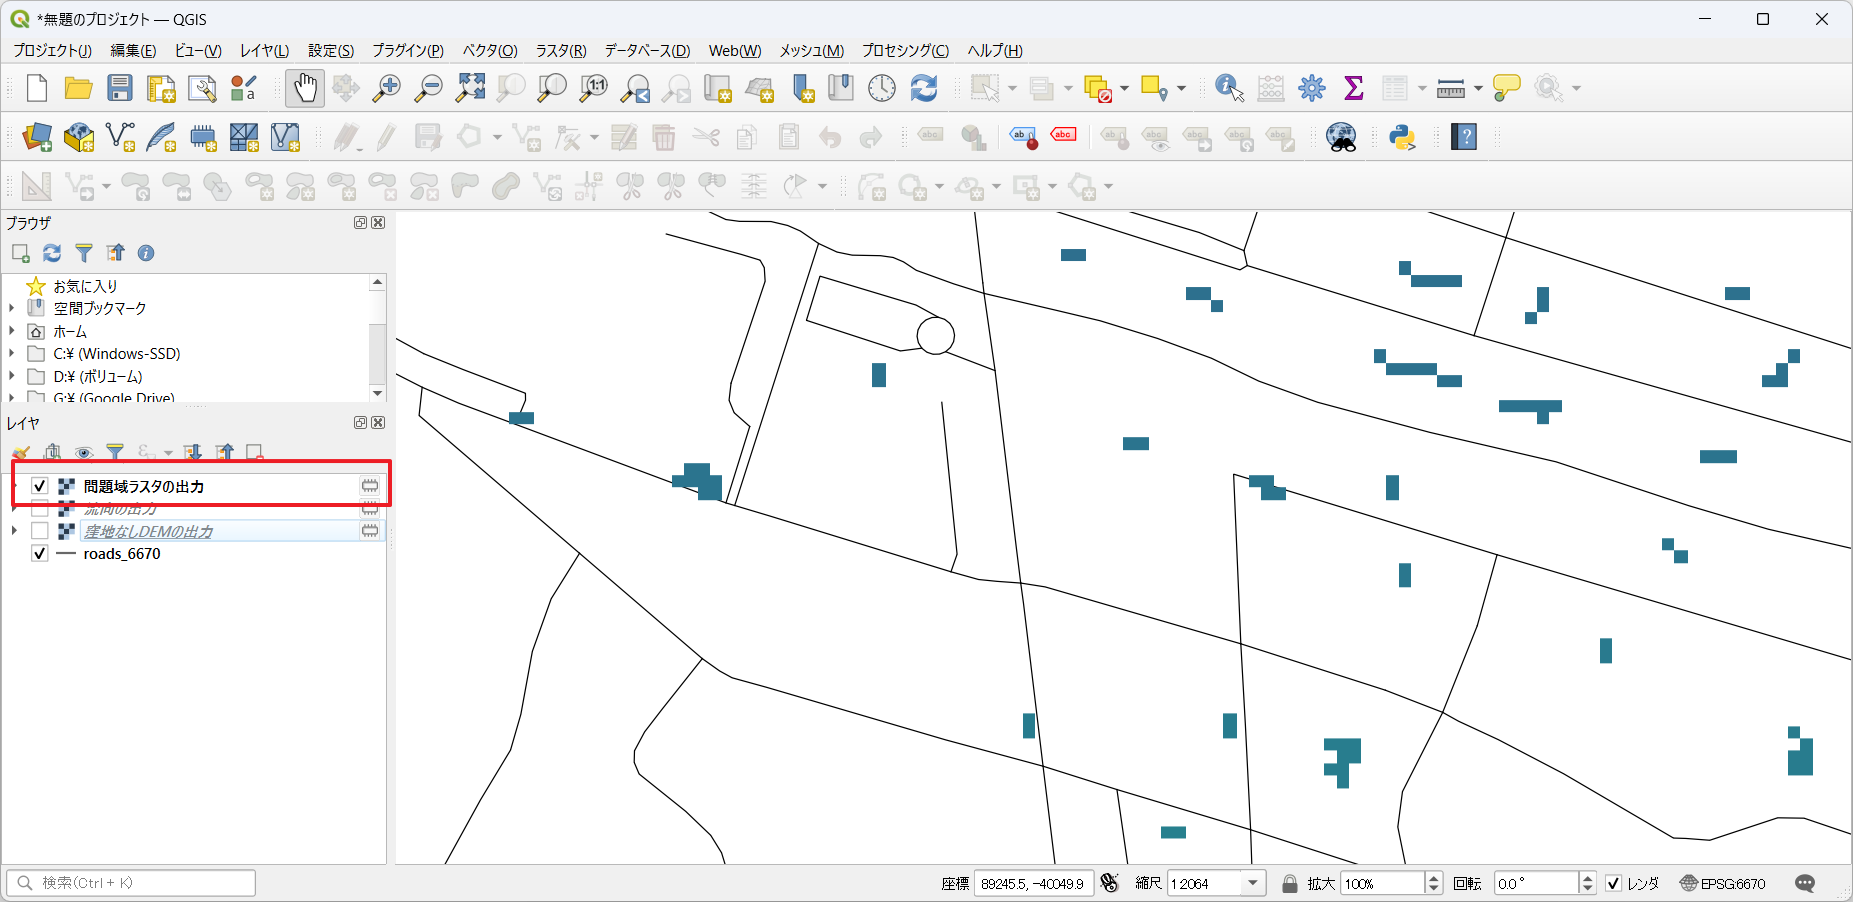
Task: Float the レイヤ panel
Action: [360, 423]
